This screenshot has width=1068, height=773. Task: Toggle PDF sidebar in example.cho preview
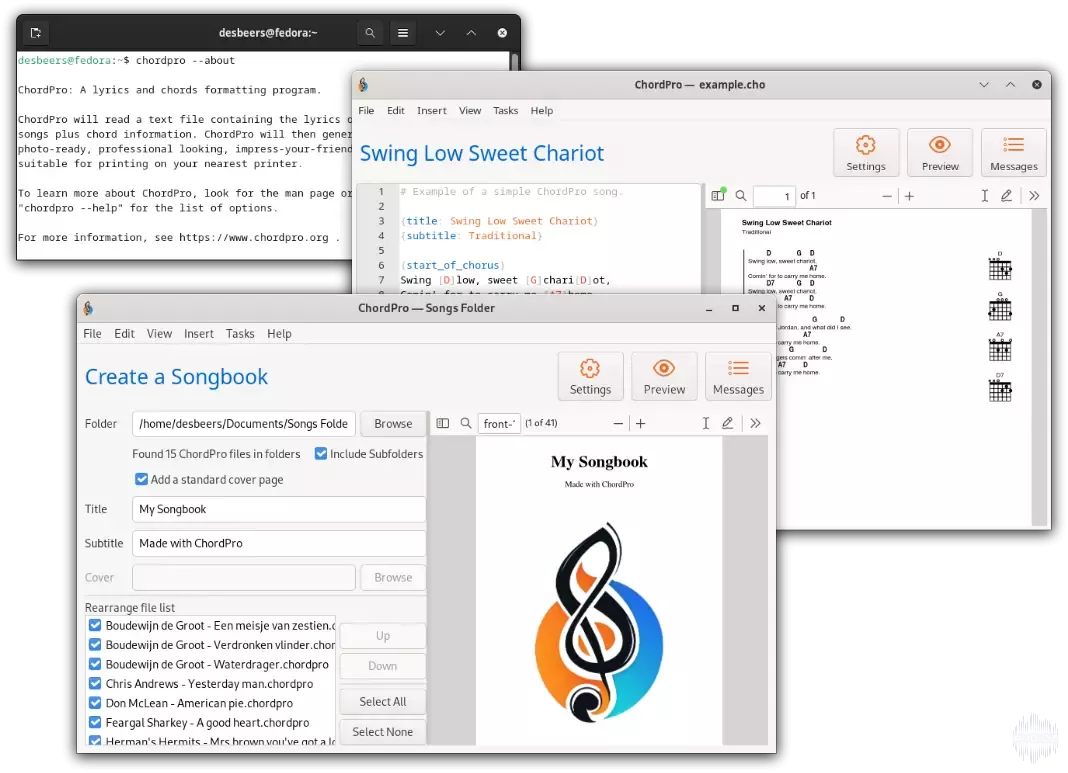718,196
